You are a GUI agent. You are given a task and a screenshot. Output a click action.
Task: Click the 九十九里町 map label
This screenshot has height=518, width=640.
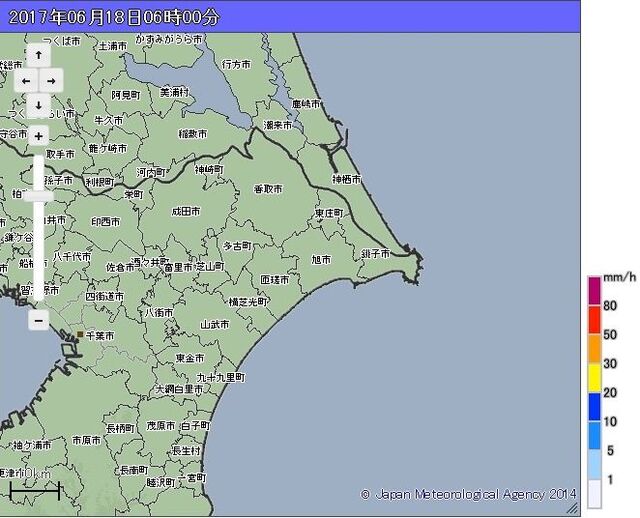pyautogui.click(x=221, y=377)
